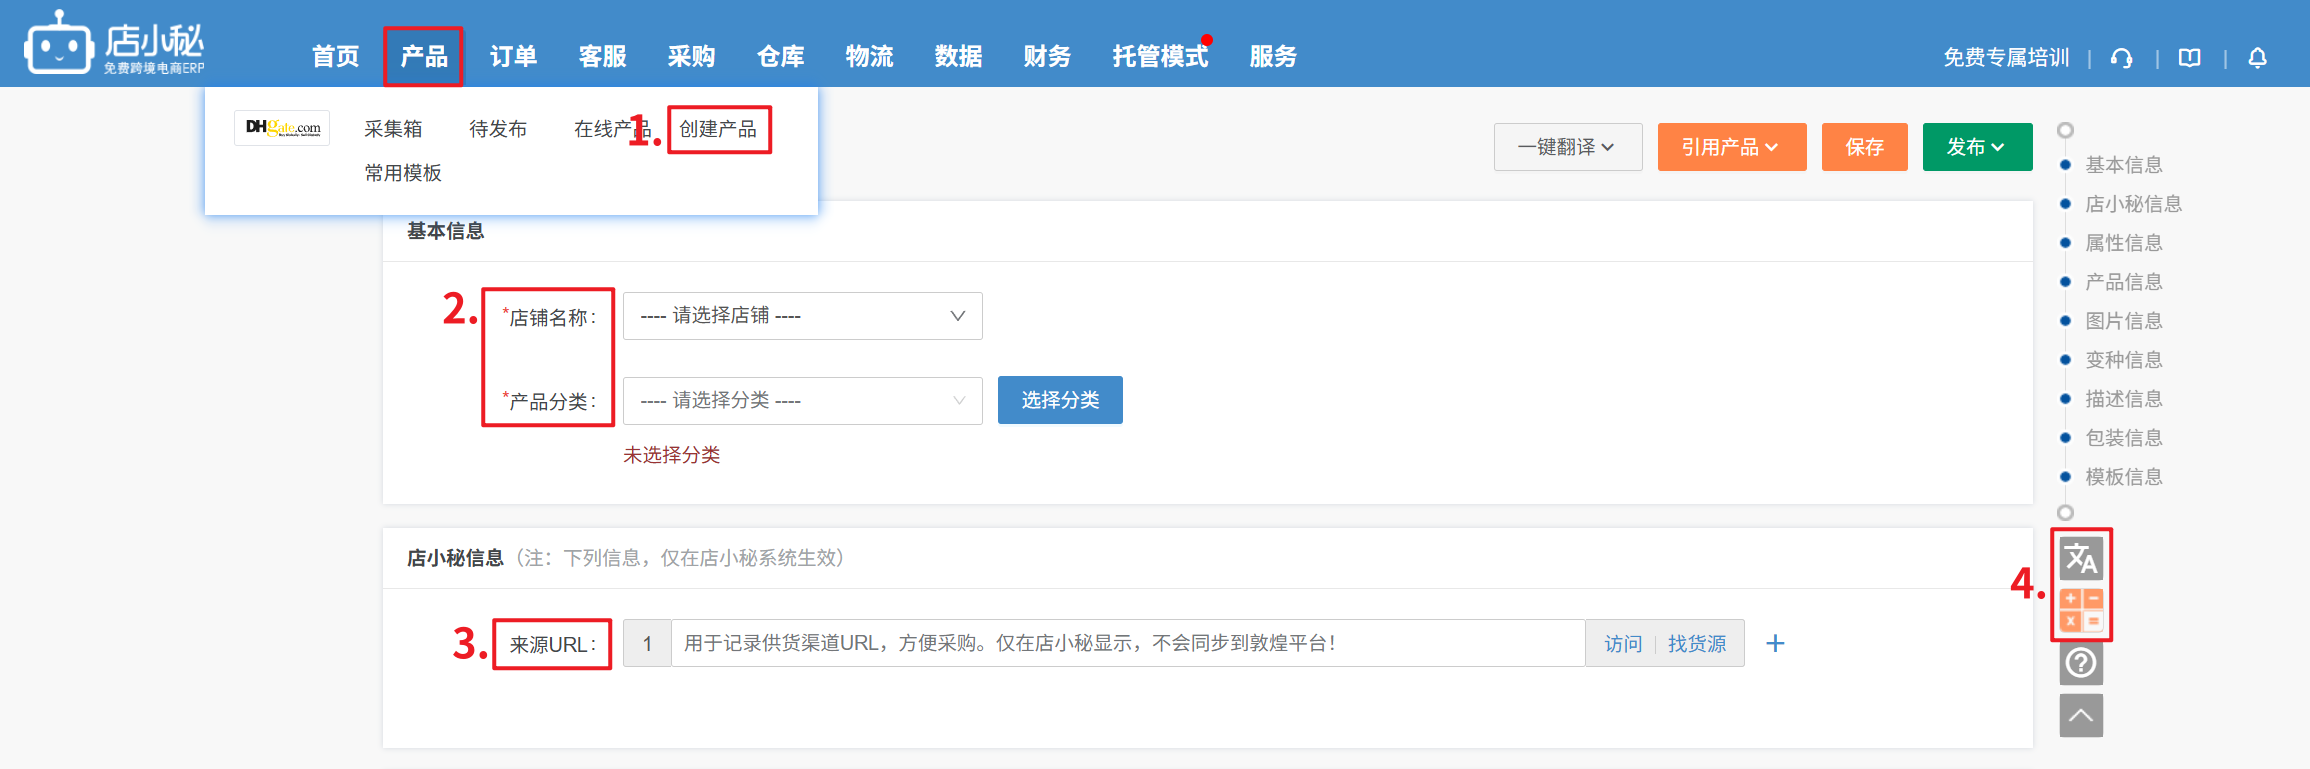Open the help manual book icon
Screen dimensions: 2310x769
coord(2189,58)
